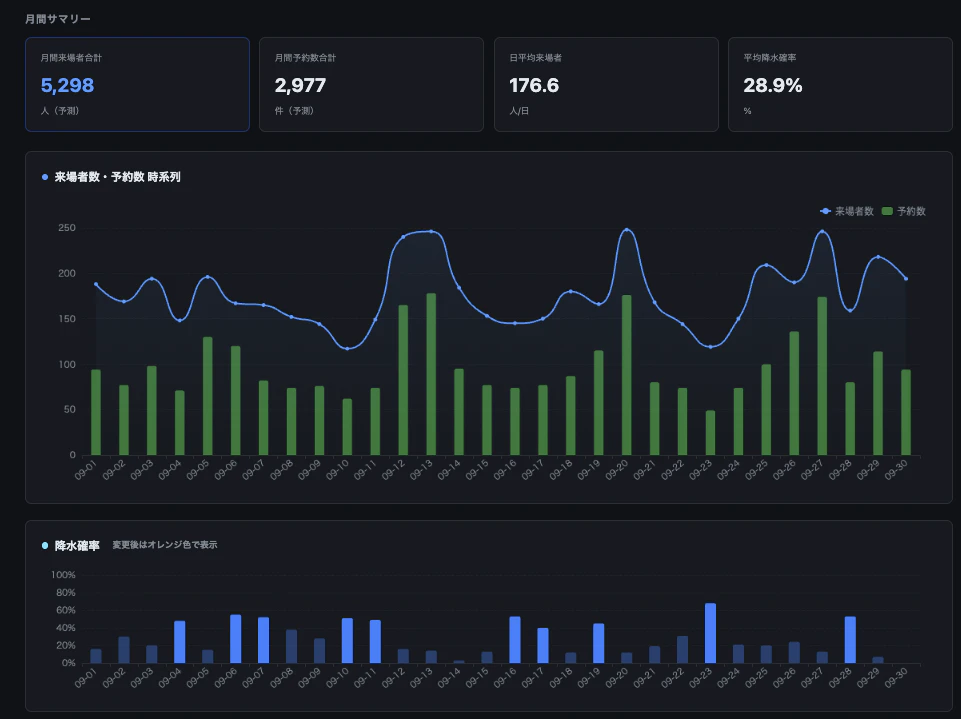Select the green 予約数 bar for 09-20
This screenshot has height=719, width=961.
tap(626, 375)
